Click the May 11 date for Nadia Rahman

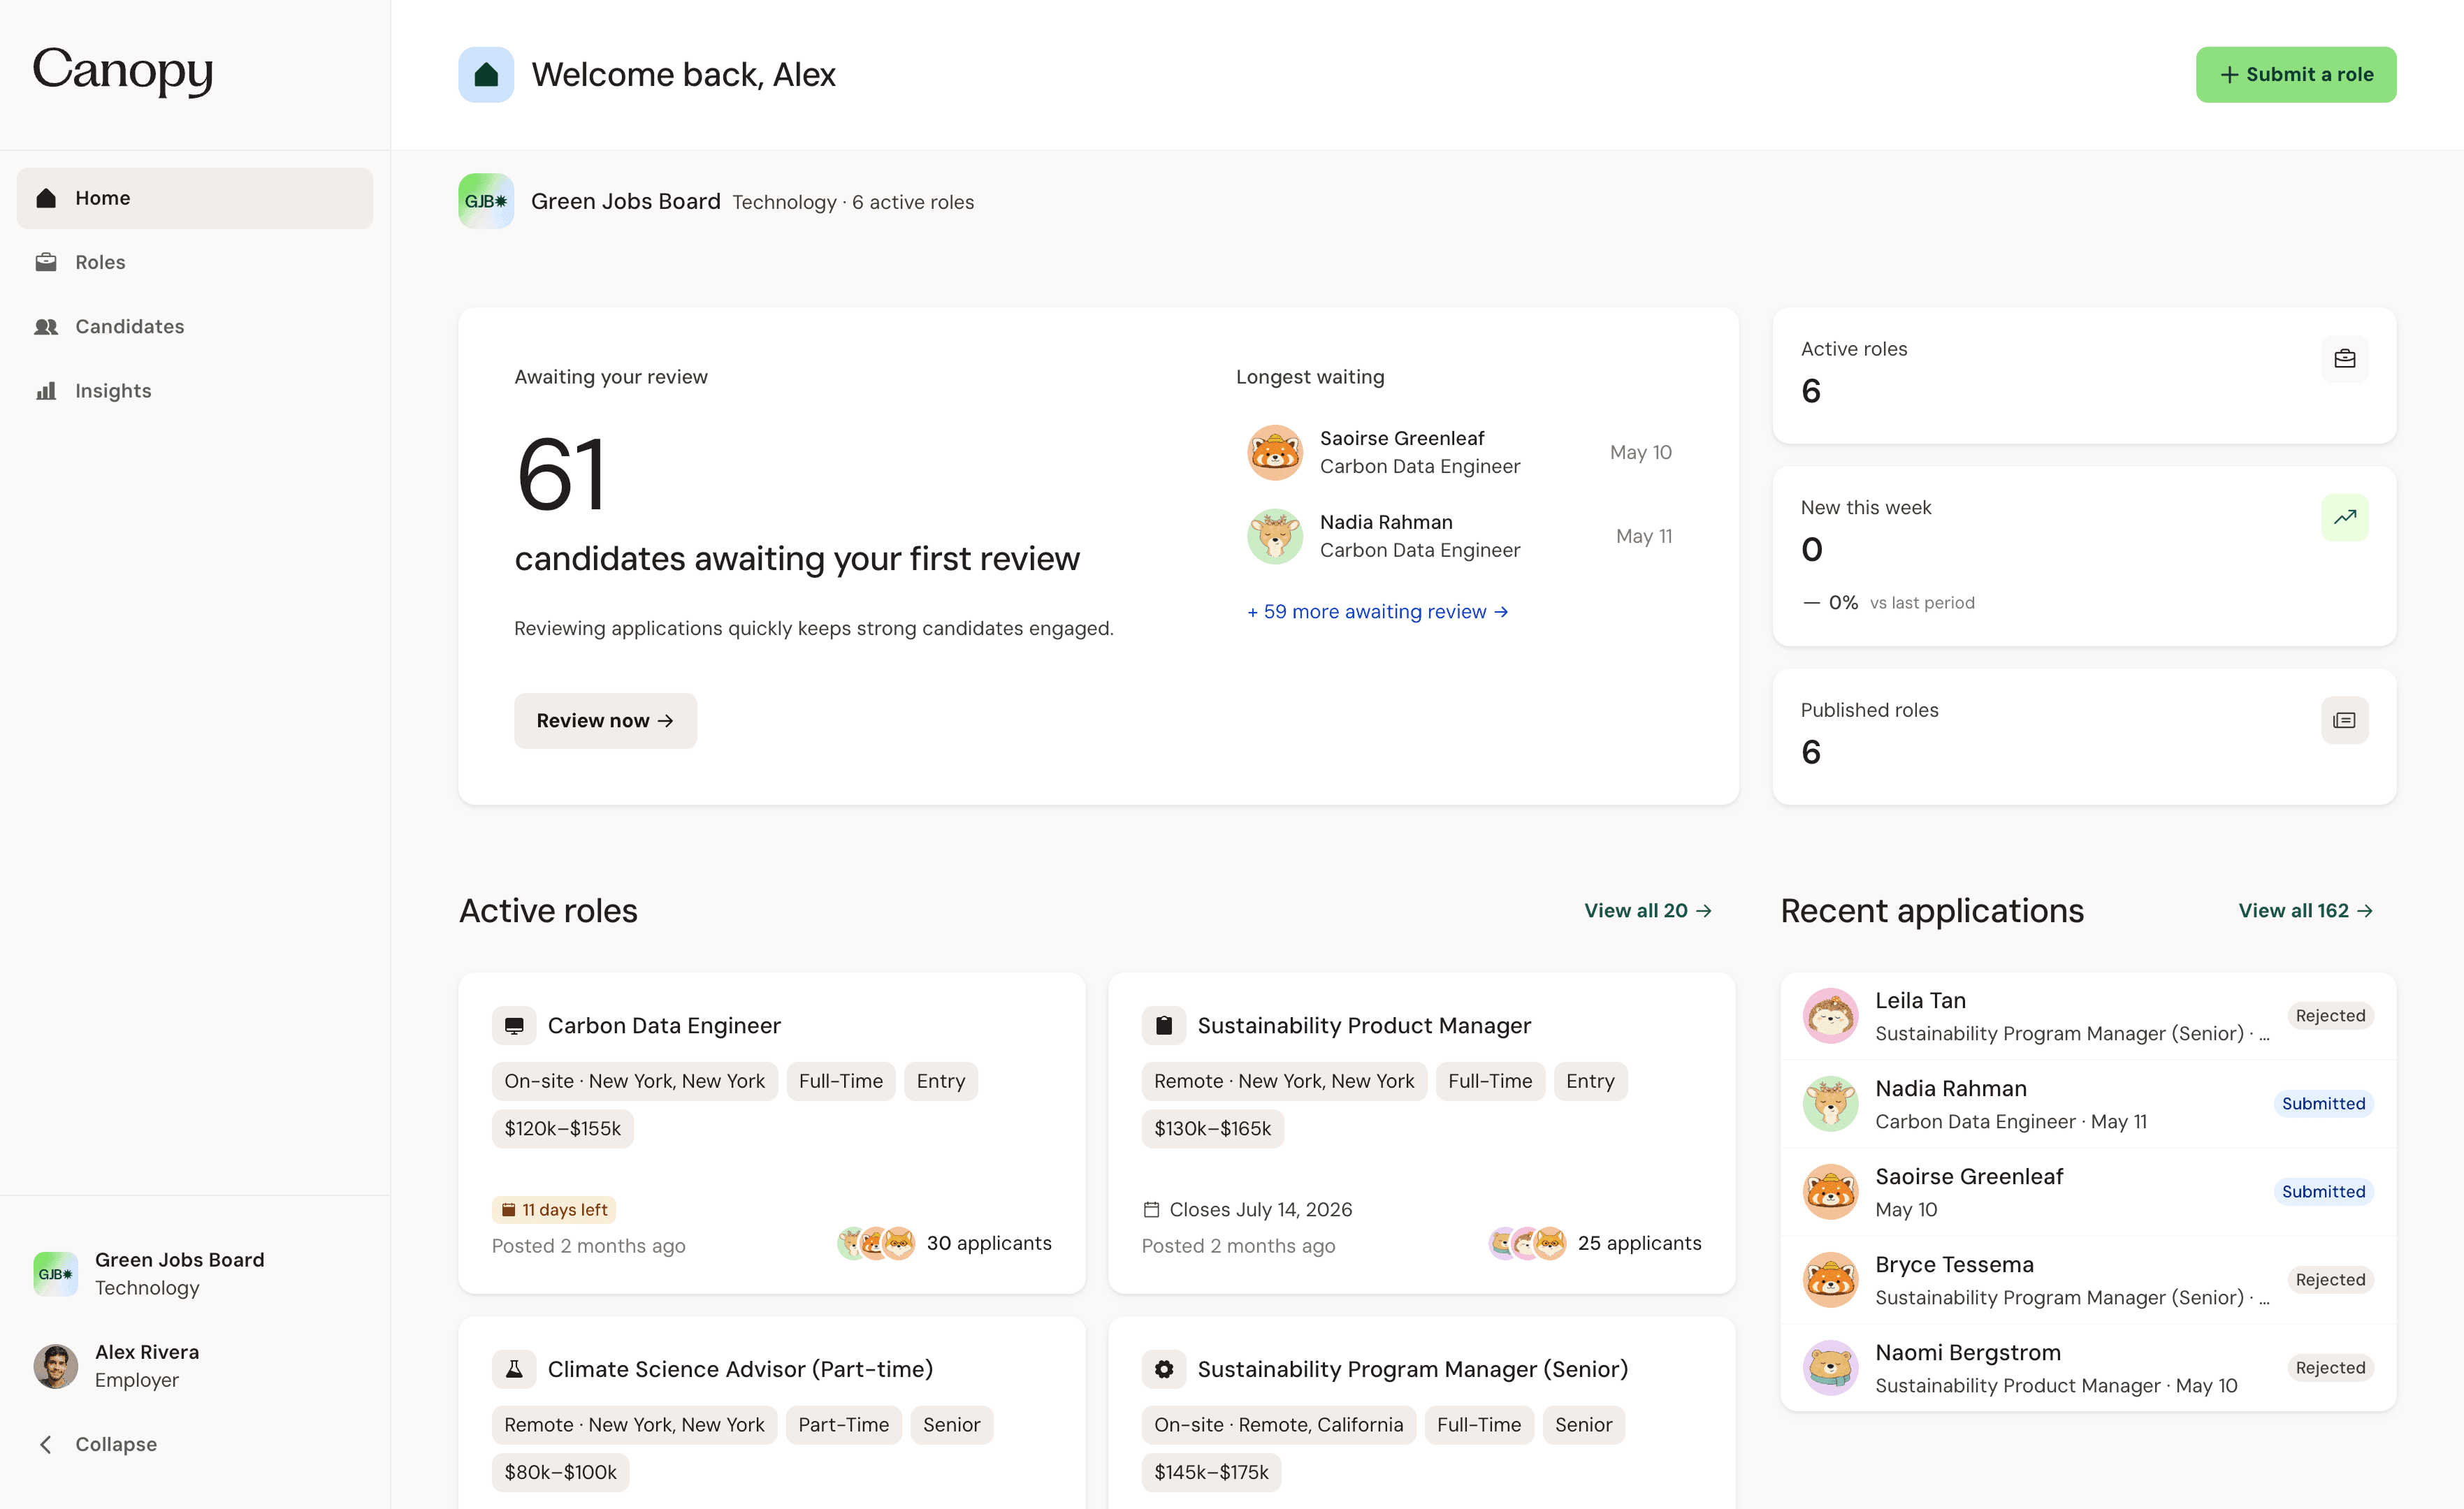click(x=1644, y=536)
